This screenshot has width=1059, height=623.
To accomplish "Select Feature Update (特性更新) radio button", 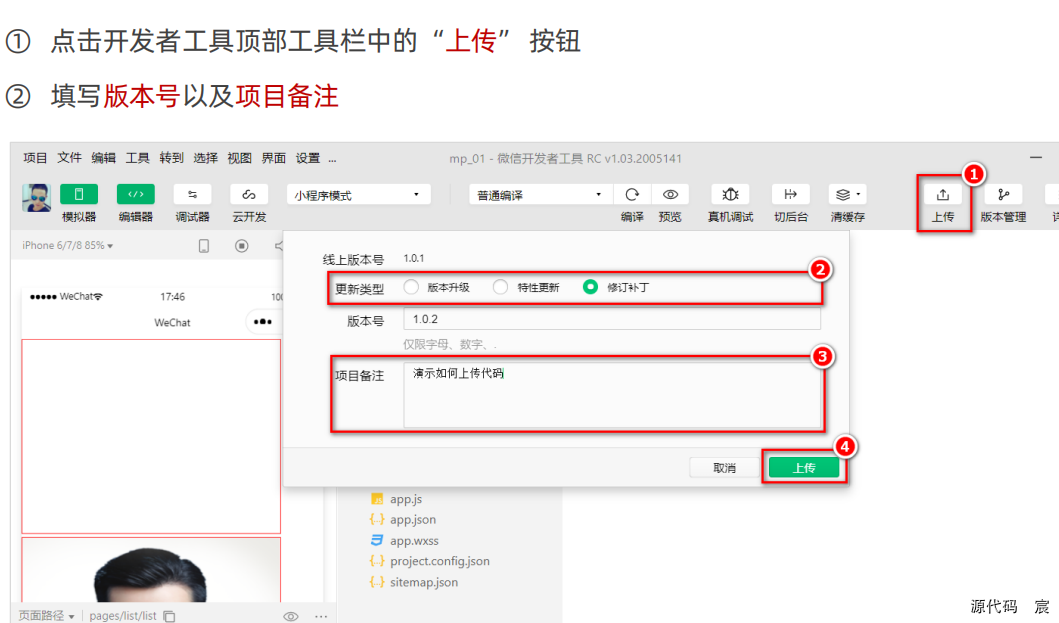I will point(500,287).
